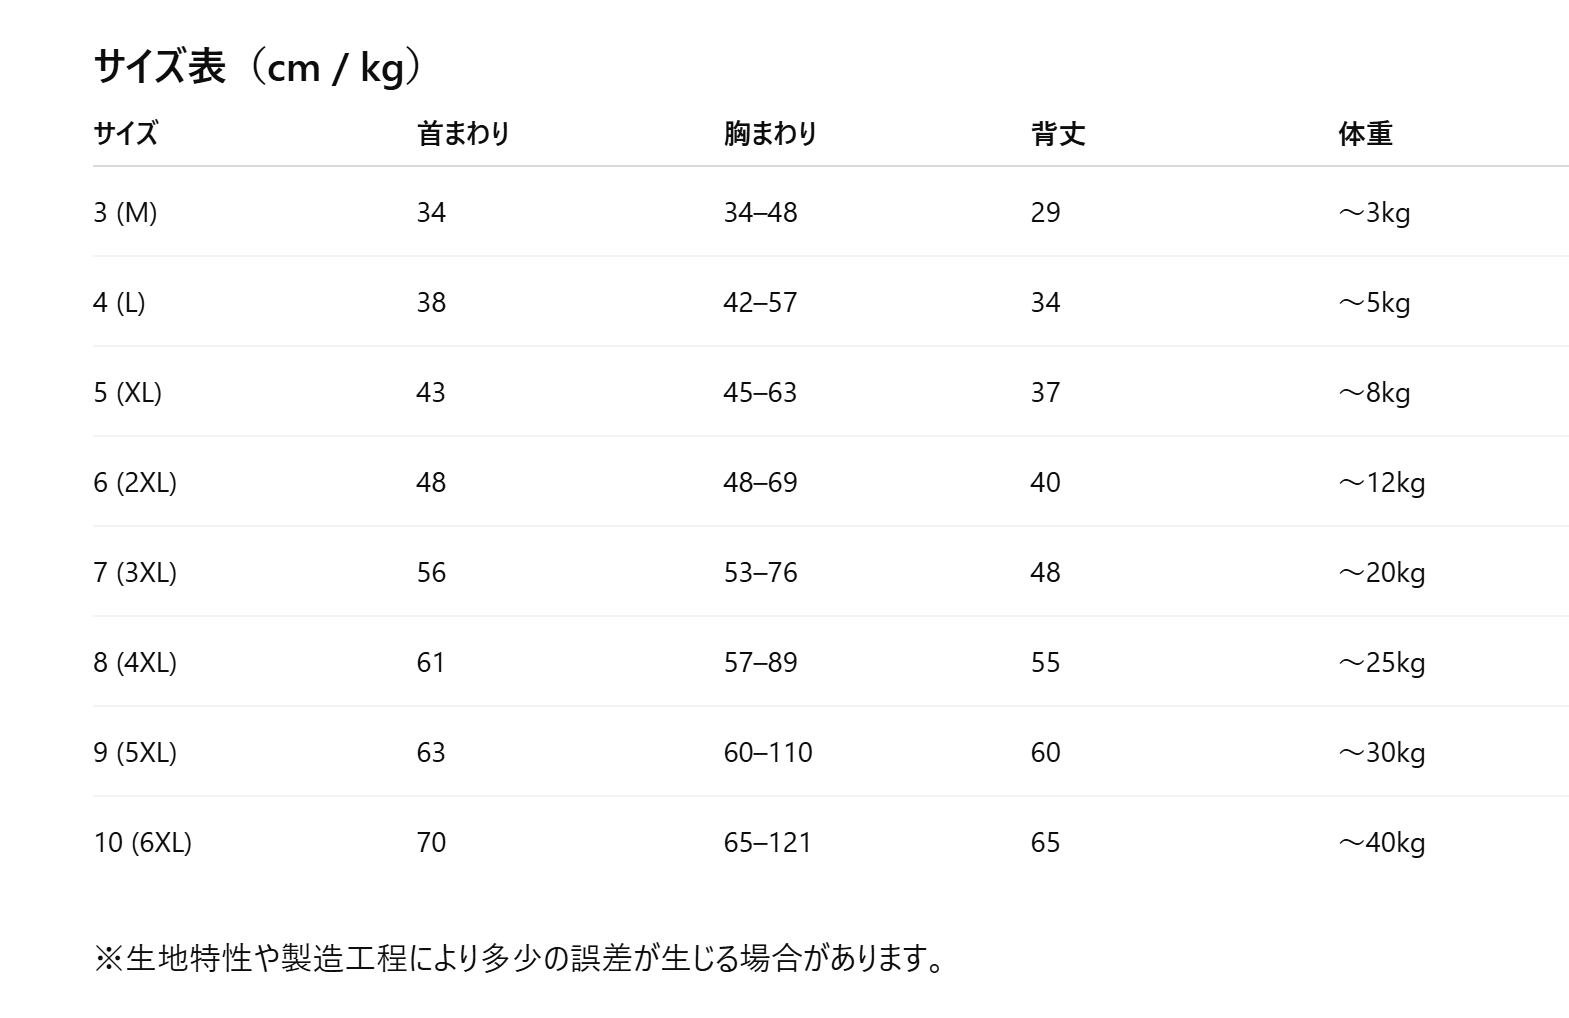Select the 首まわり column header

463,134
